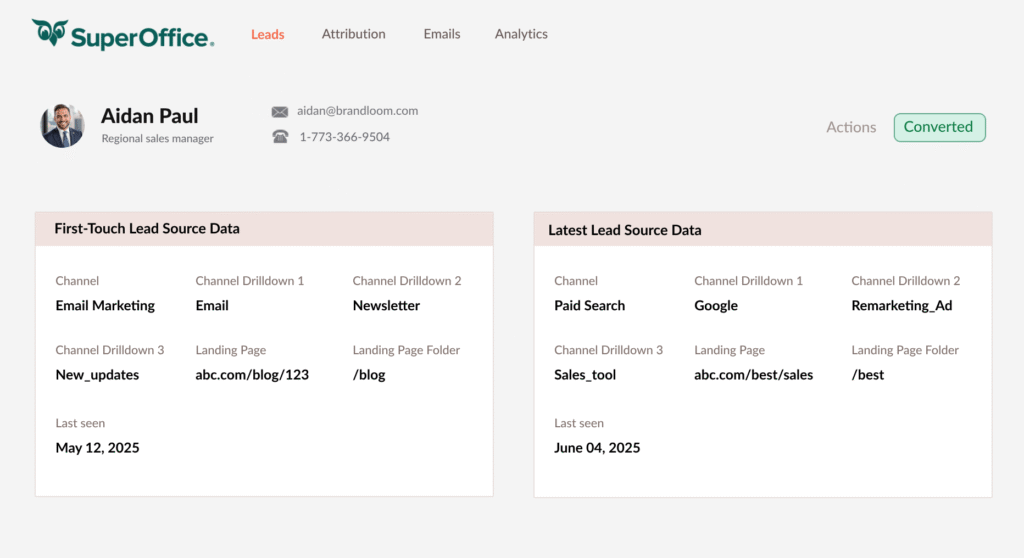The width and height of the screenshot is (1024, 558).
Task: Click the phone number 1-773-366-9504
Action: (344, 137)
